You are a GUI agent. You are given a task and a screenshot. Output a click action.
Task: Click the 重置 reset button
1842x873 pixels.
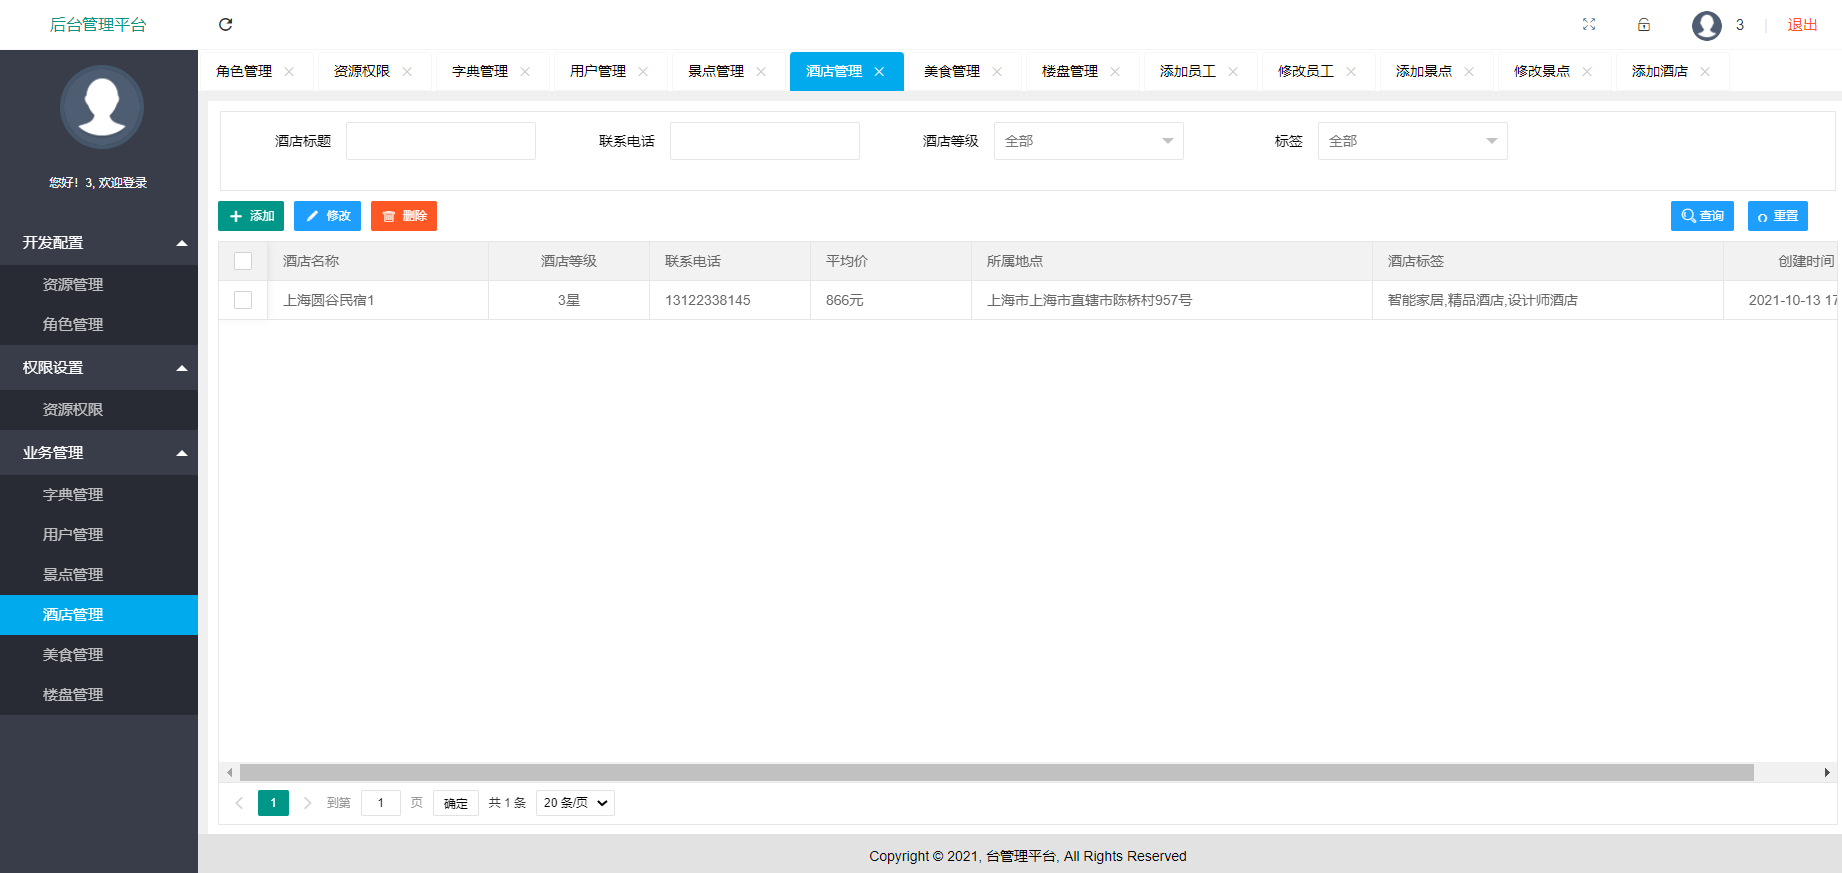[1778, 216]
